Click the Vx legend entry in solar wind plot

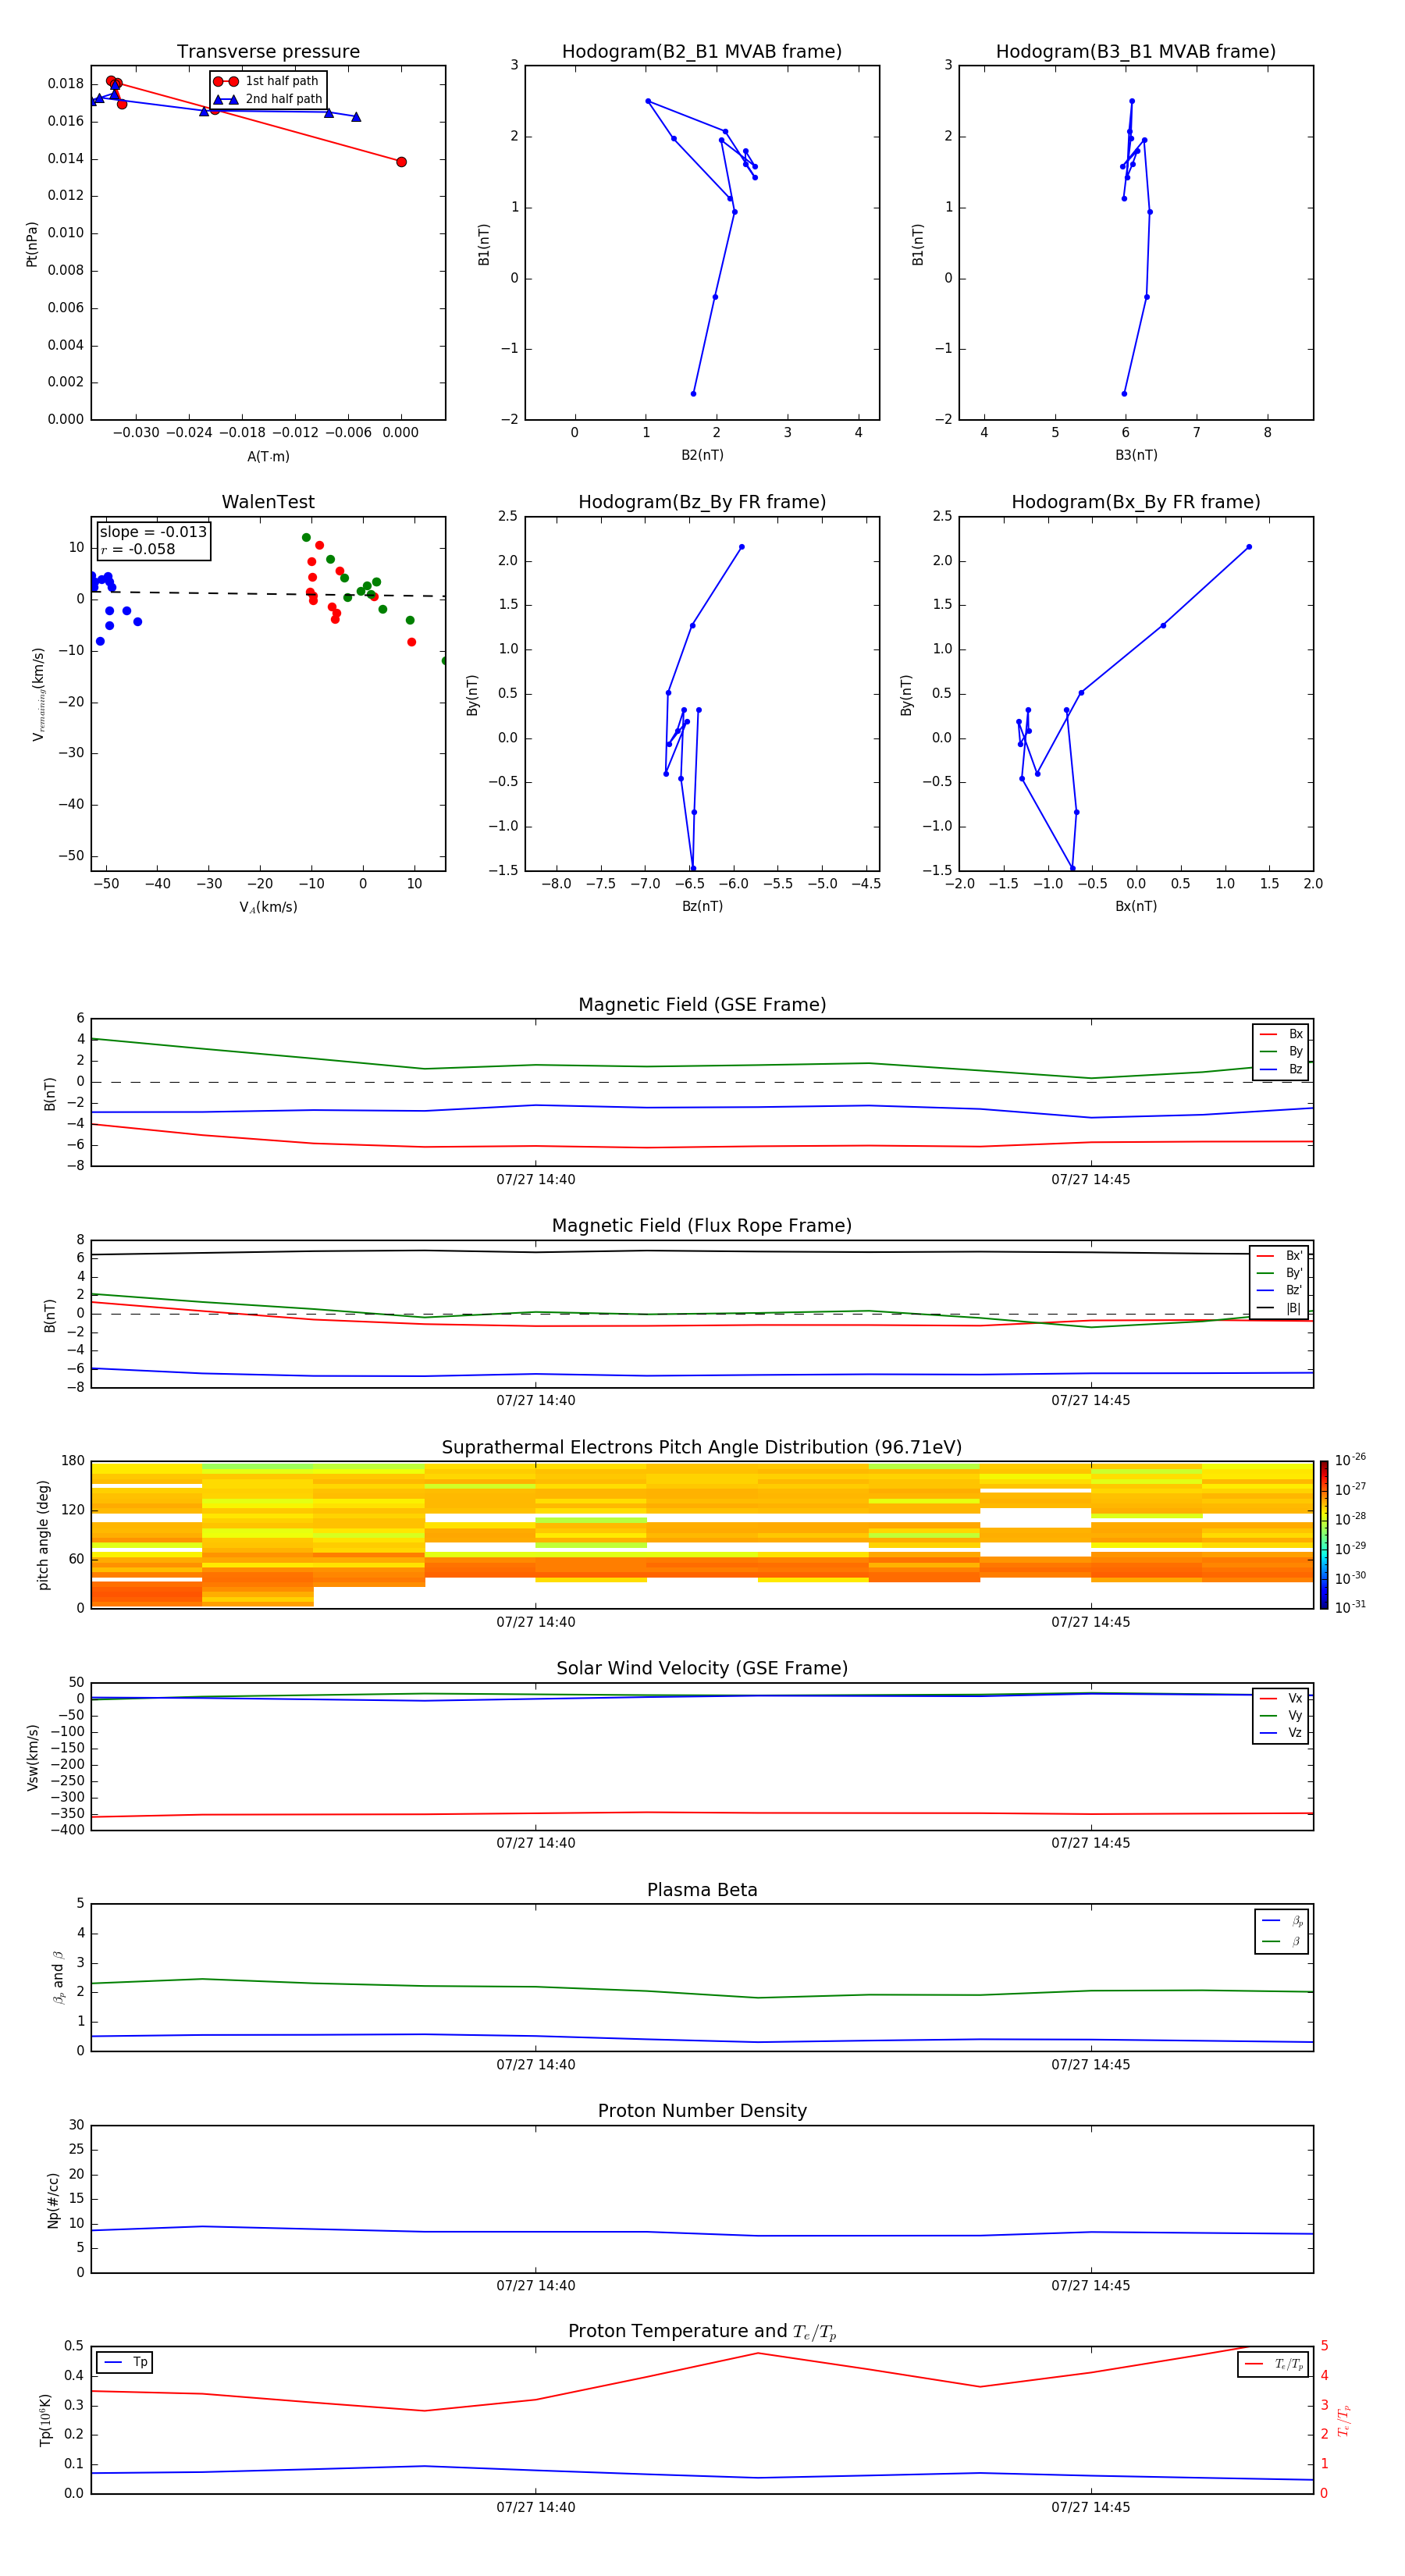[x=1281, y=1698]
